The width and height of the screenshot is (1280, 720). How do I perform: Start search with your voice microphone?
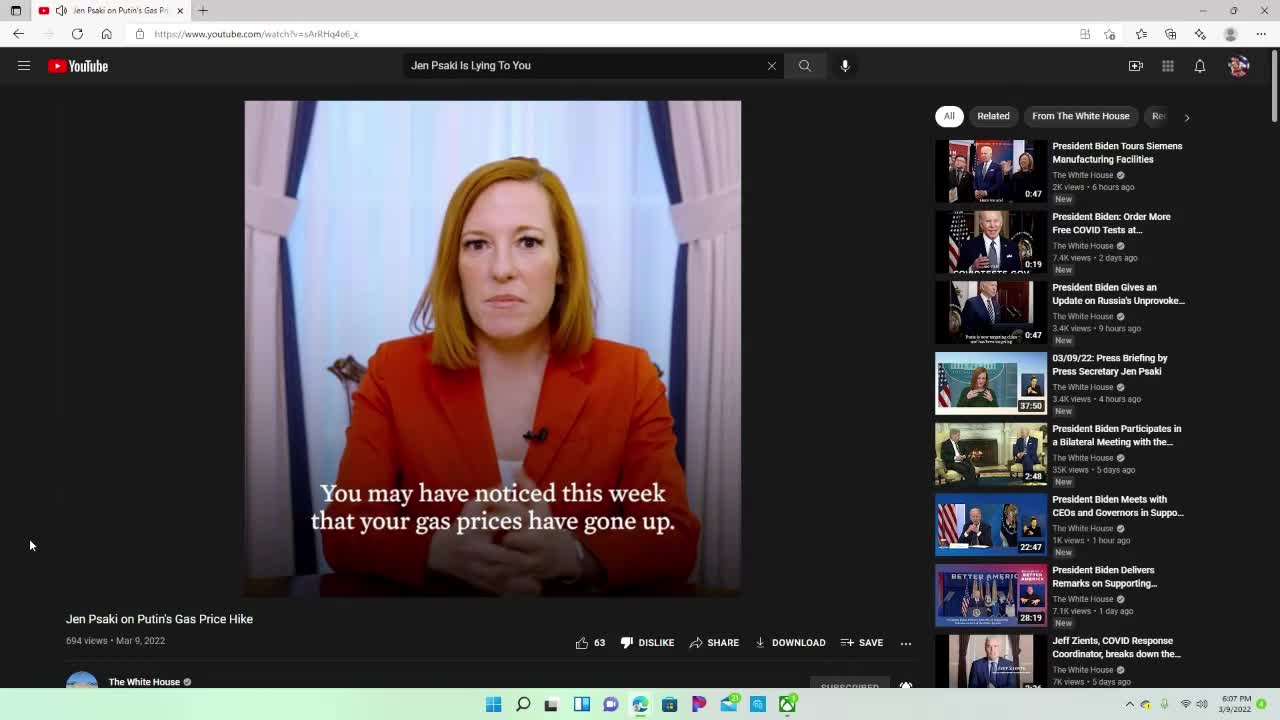[845, 66]
